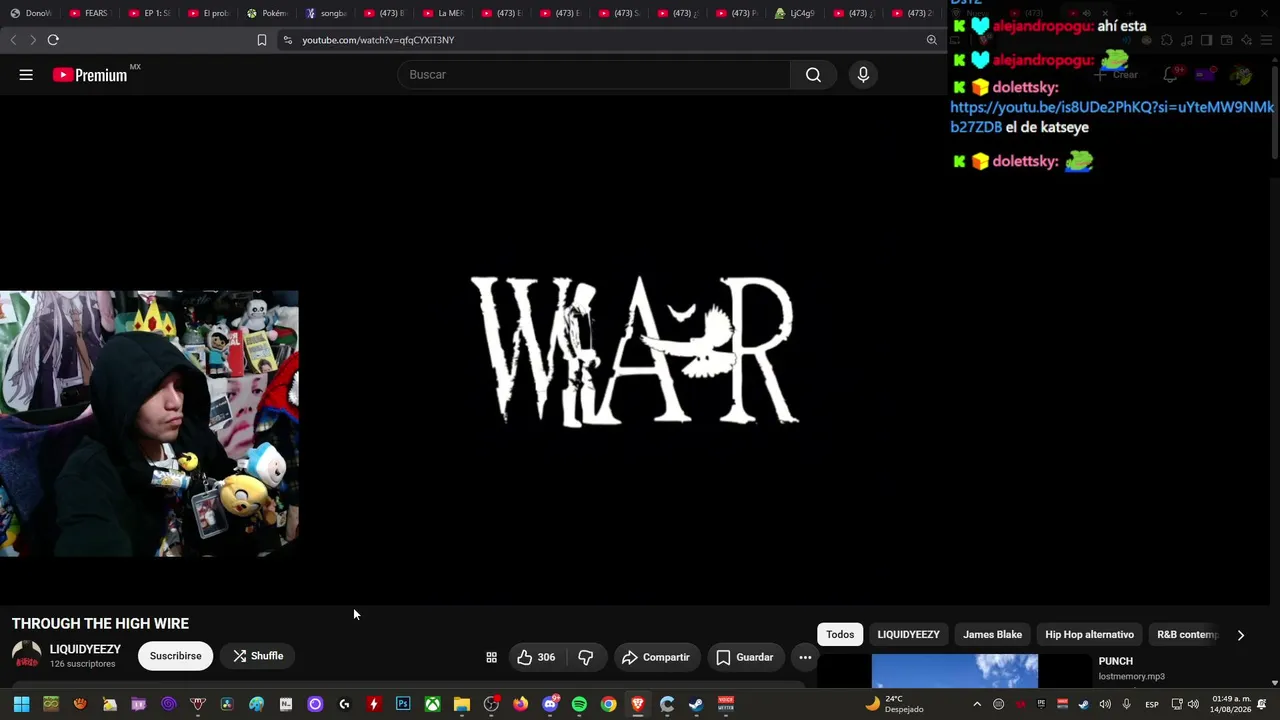Open Logitech G HUB from the taskbar
The width and height of the screenshot is (1280, 720).
pos(344,704)
